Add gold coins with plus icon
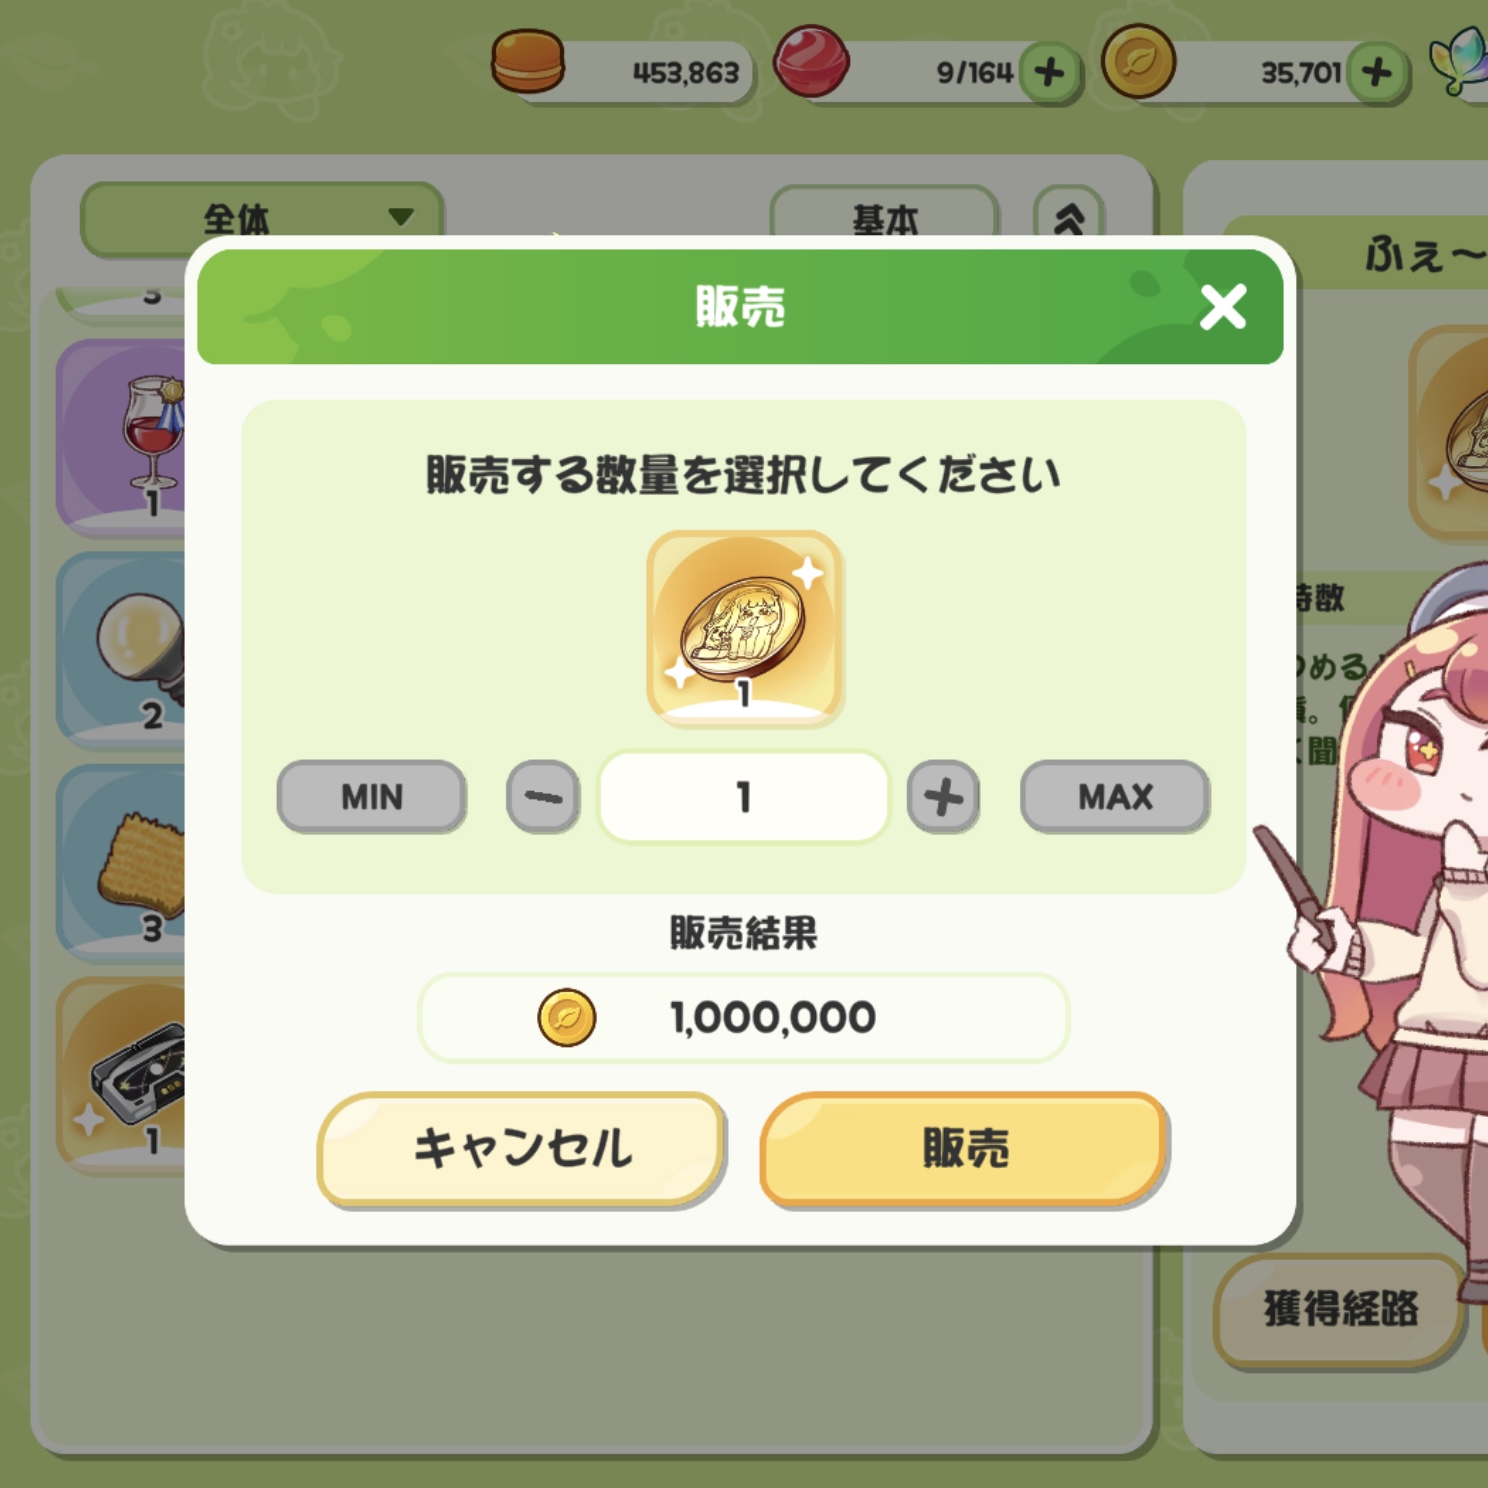This screenshot has width=1488, height=1488. (x=1377, y=72)
